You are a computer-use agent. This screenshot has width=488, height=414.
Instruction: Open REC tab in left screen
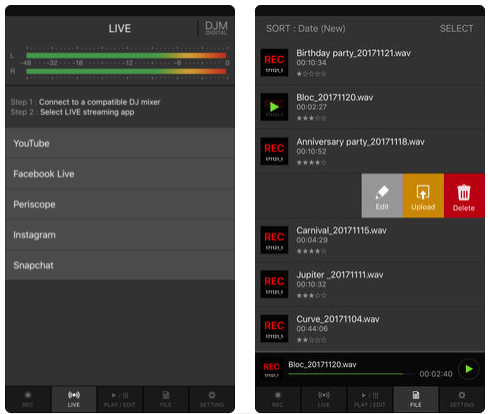28,399
